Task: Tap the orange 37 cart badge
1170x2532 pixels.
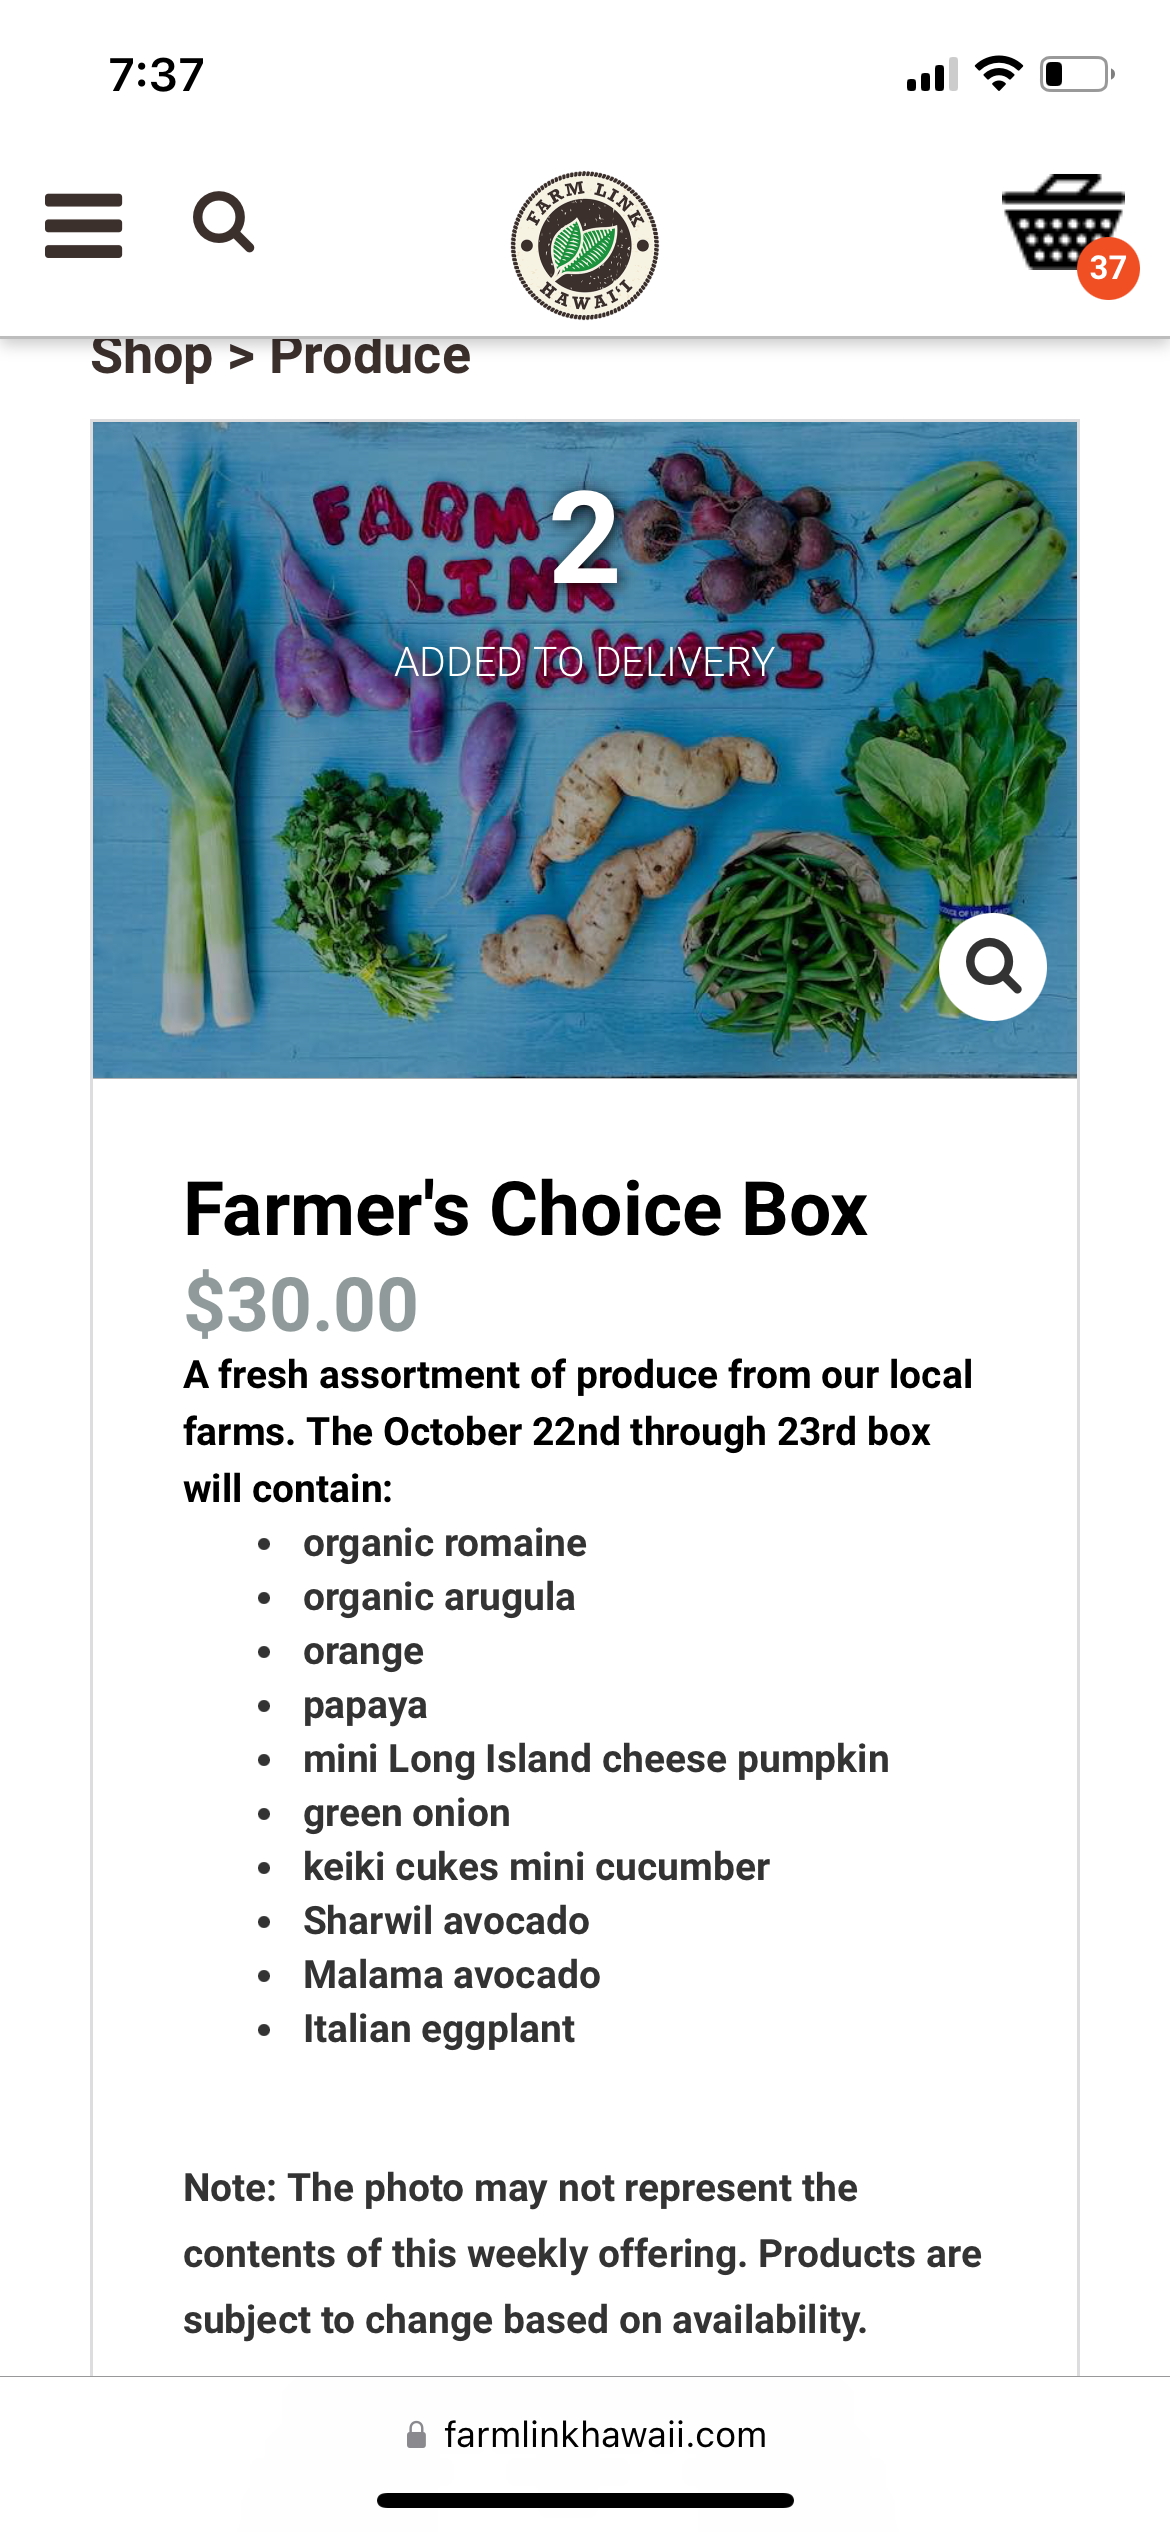Action: click(x=1107, y=268)
